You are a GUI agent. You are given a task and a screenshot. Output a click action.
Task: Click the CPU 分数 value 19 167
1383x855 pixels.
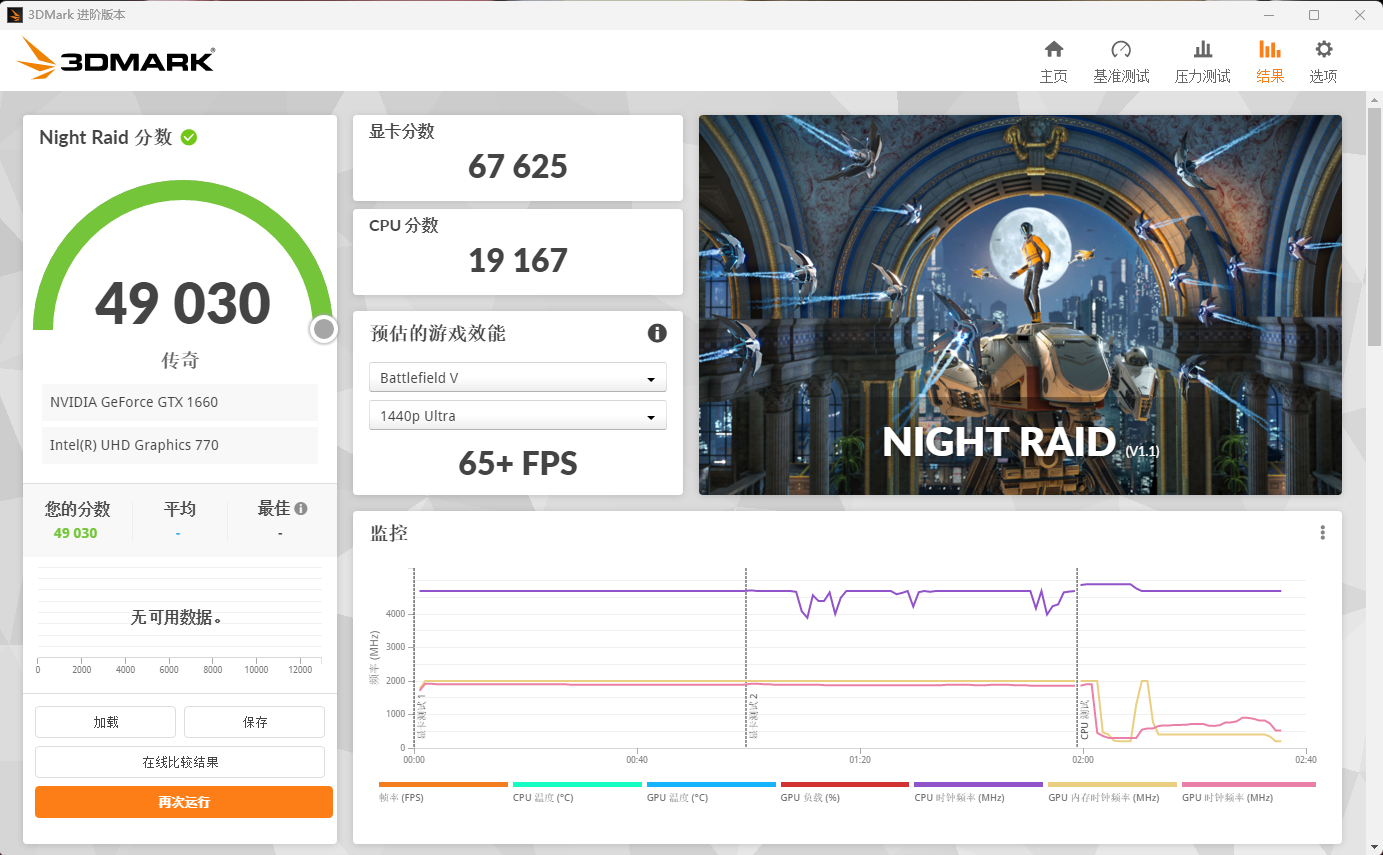pos(518,260)
